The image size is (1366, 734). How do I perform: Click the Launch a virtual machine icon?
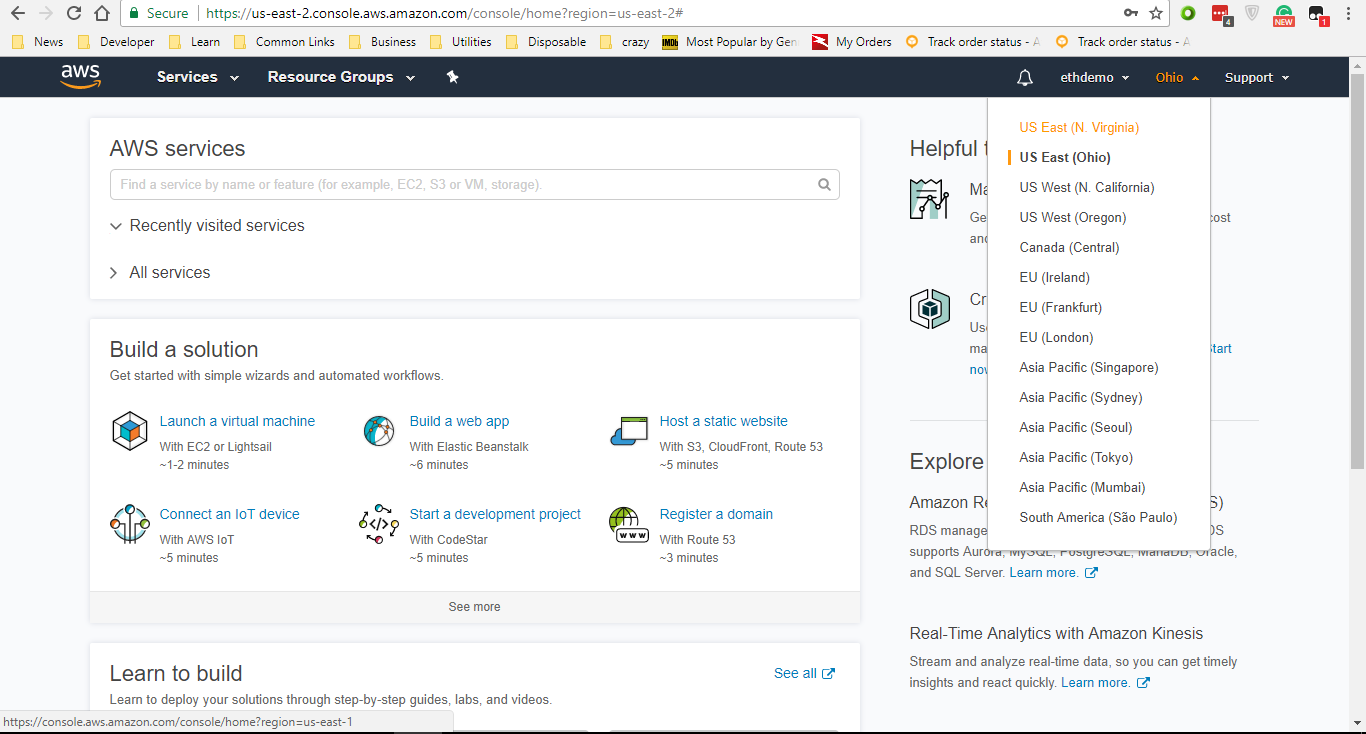tap(129, 431)
